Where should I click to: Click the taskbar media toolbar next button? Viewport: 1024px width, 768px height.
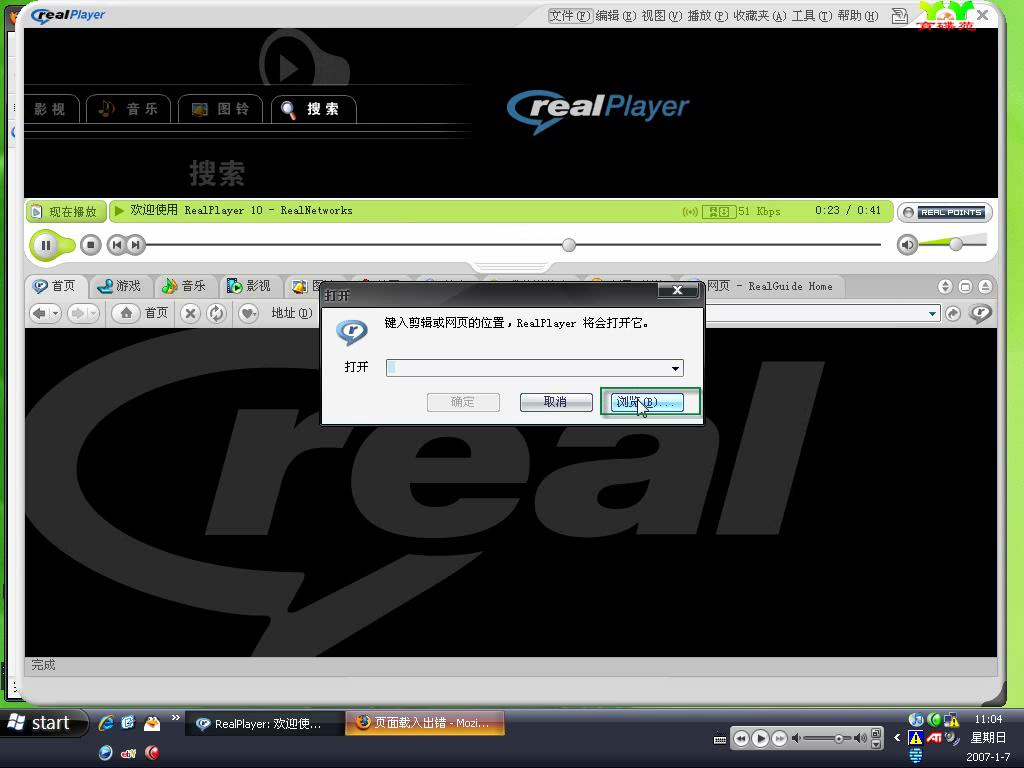pos(779,739)
